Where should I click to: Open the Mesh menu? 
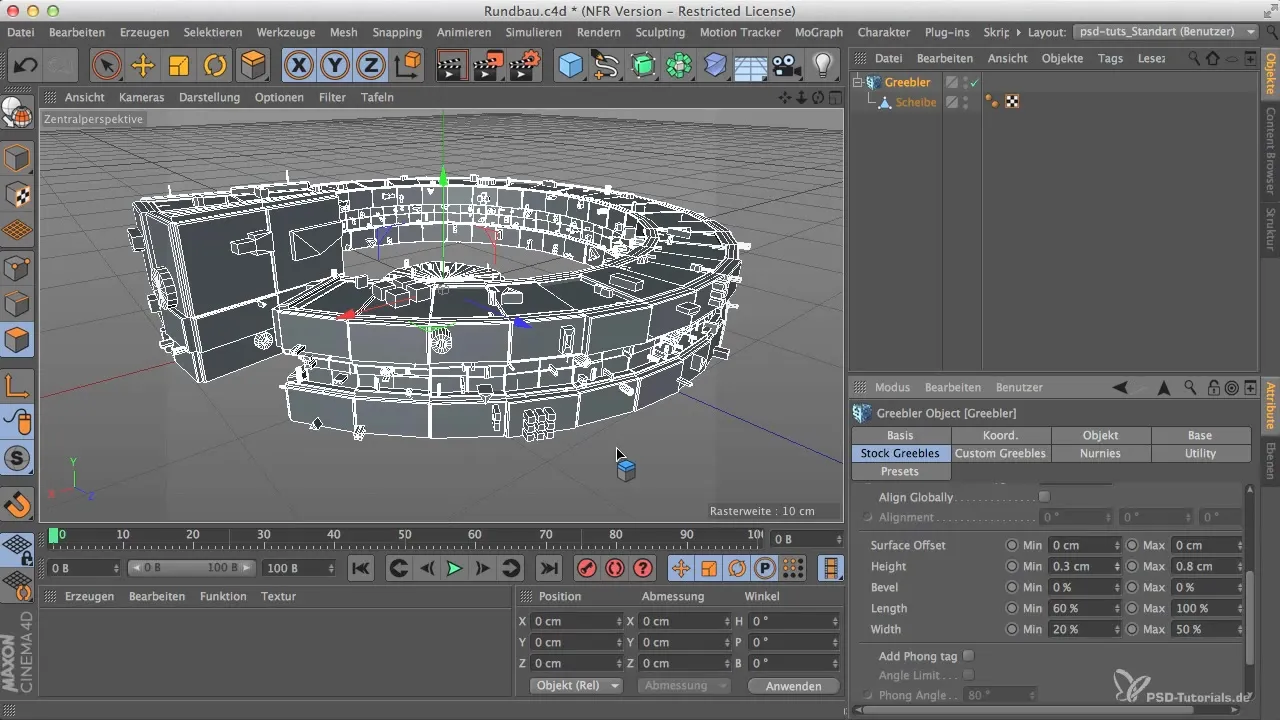(343, 32)
